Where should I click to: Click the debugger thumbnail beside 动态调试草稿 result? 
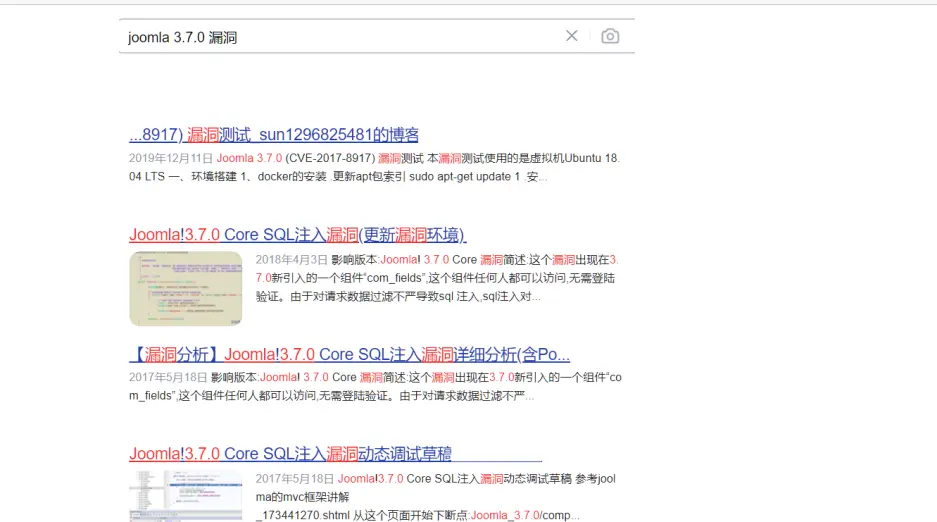coord(186,496)
